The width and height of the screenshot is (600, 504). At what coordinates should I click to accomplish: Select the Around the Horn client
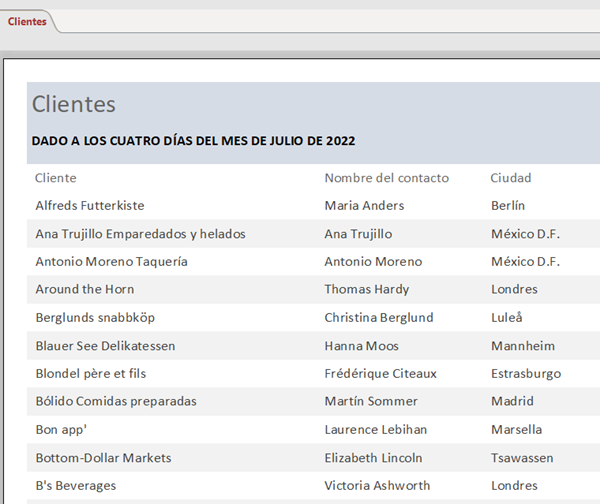click(85, 289)
